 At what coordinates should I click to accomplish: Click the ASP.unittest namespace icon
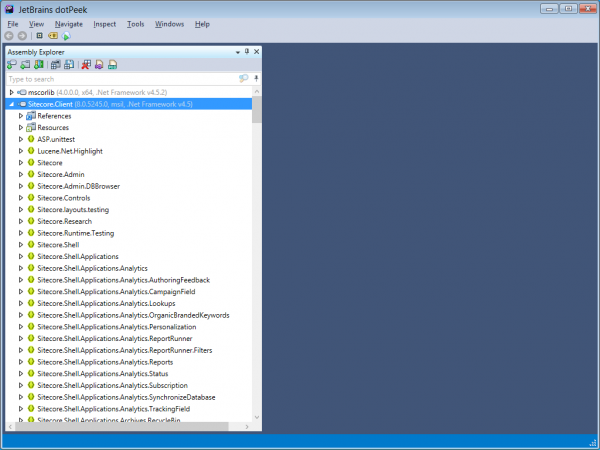coord(31,139)
